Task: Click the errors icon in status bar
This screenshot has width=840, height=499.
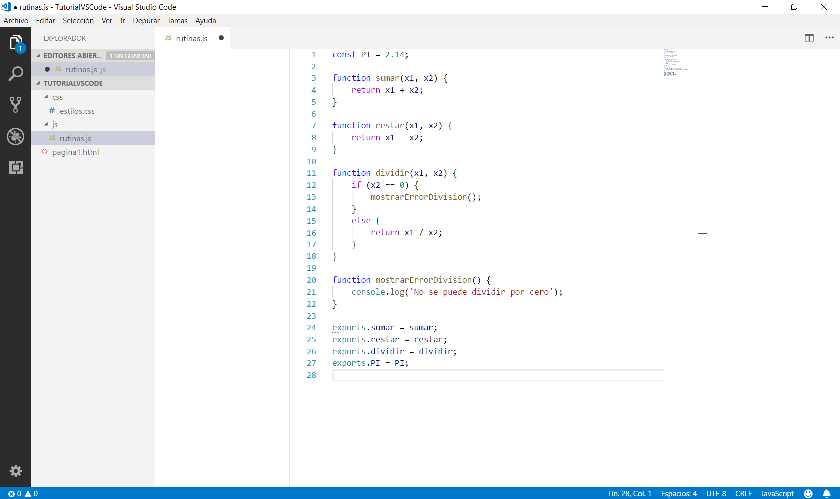Action: 11,494
